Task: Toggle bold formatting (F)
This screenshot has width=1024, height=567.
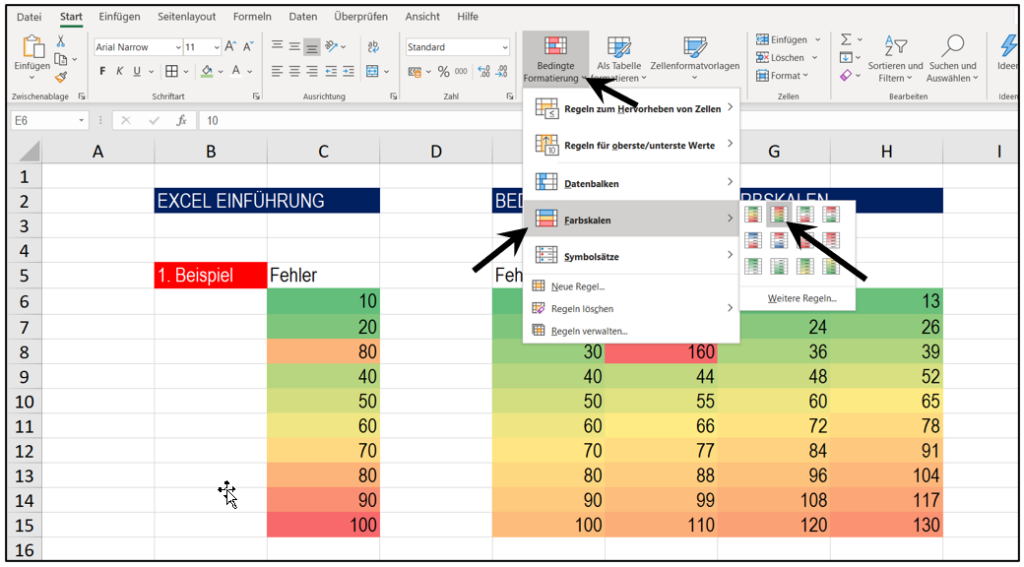Action: pyautogui.click(x=103, y=71)
